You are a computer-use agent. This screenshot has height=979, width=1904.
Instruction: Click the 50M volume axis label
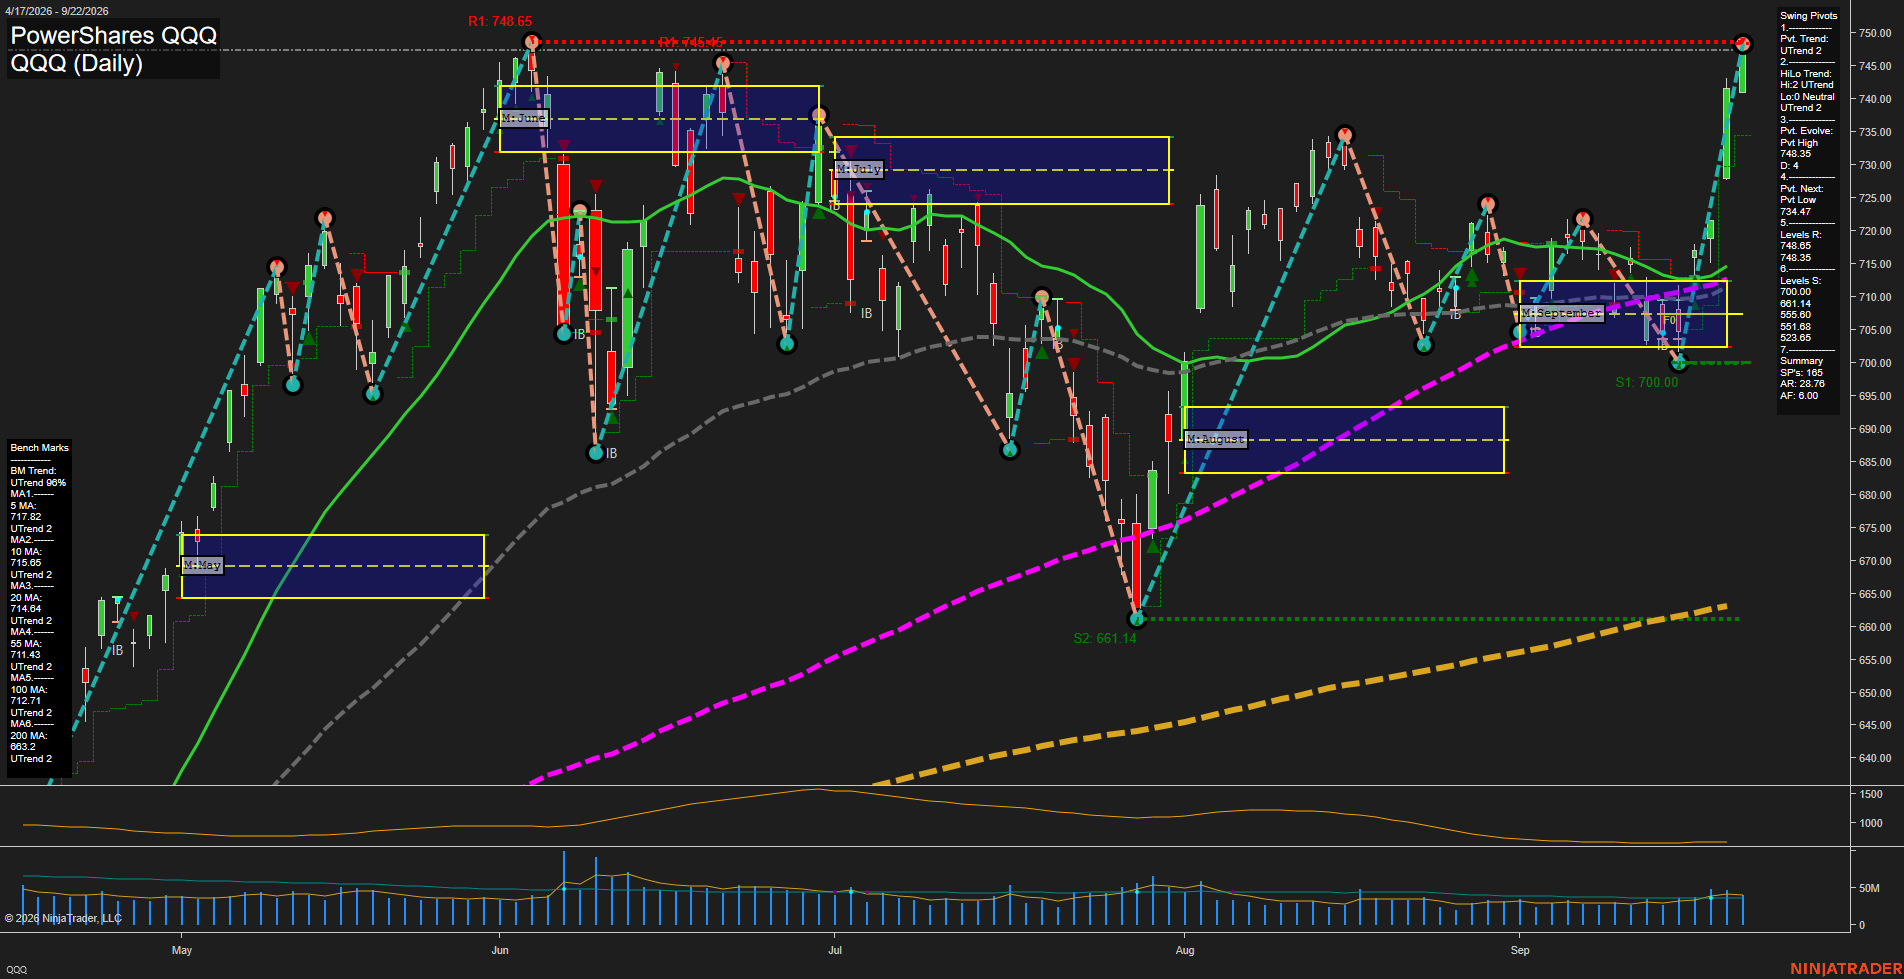[1869, 888]
